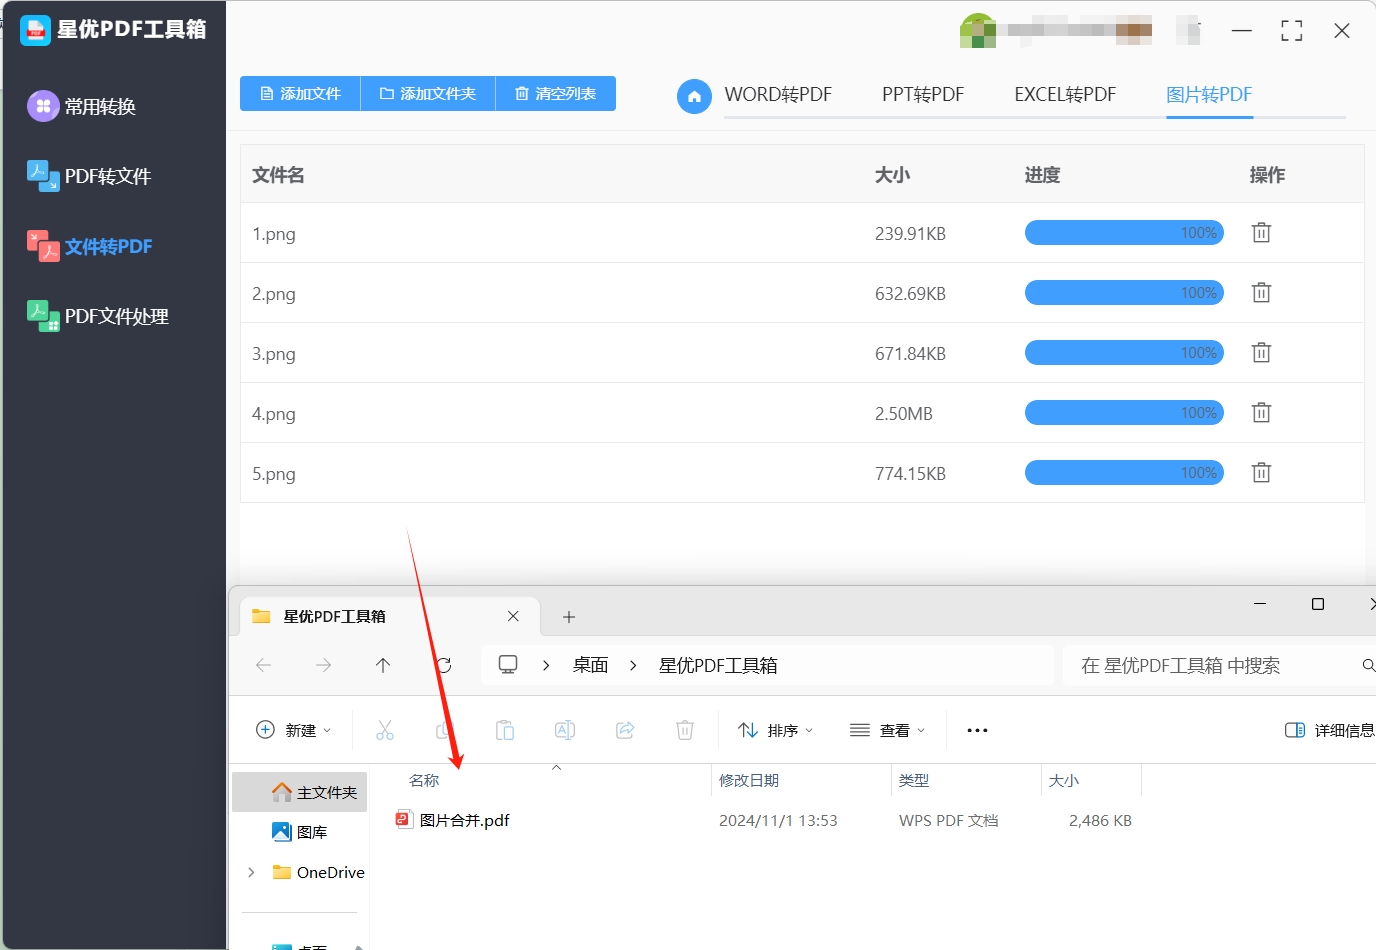1376x950 pixels.
Task: Go back in the Explorer window
Action: [264, 665]
